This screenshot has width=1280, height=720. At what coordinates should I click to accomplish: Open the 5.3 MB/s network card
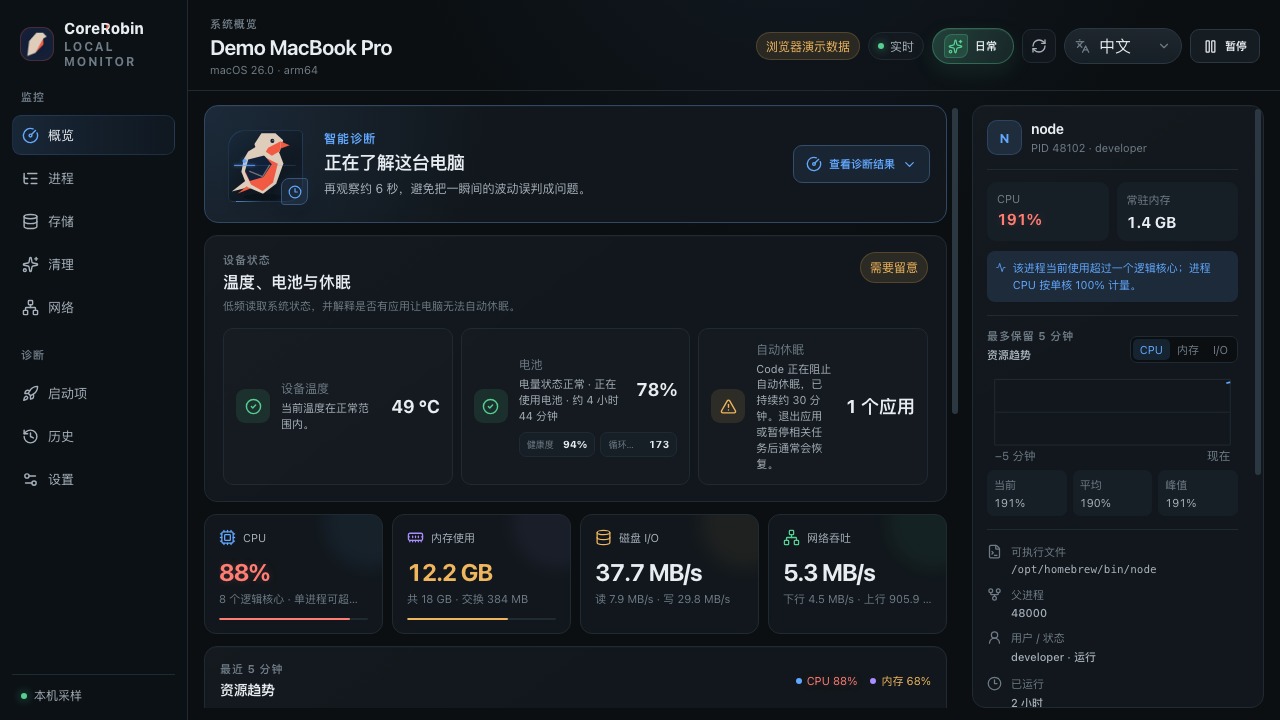(x=857, y=574)
